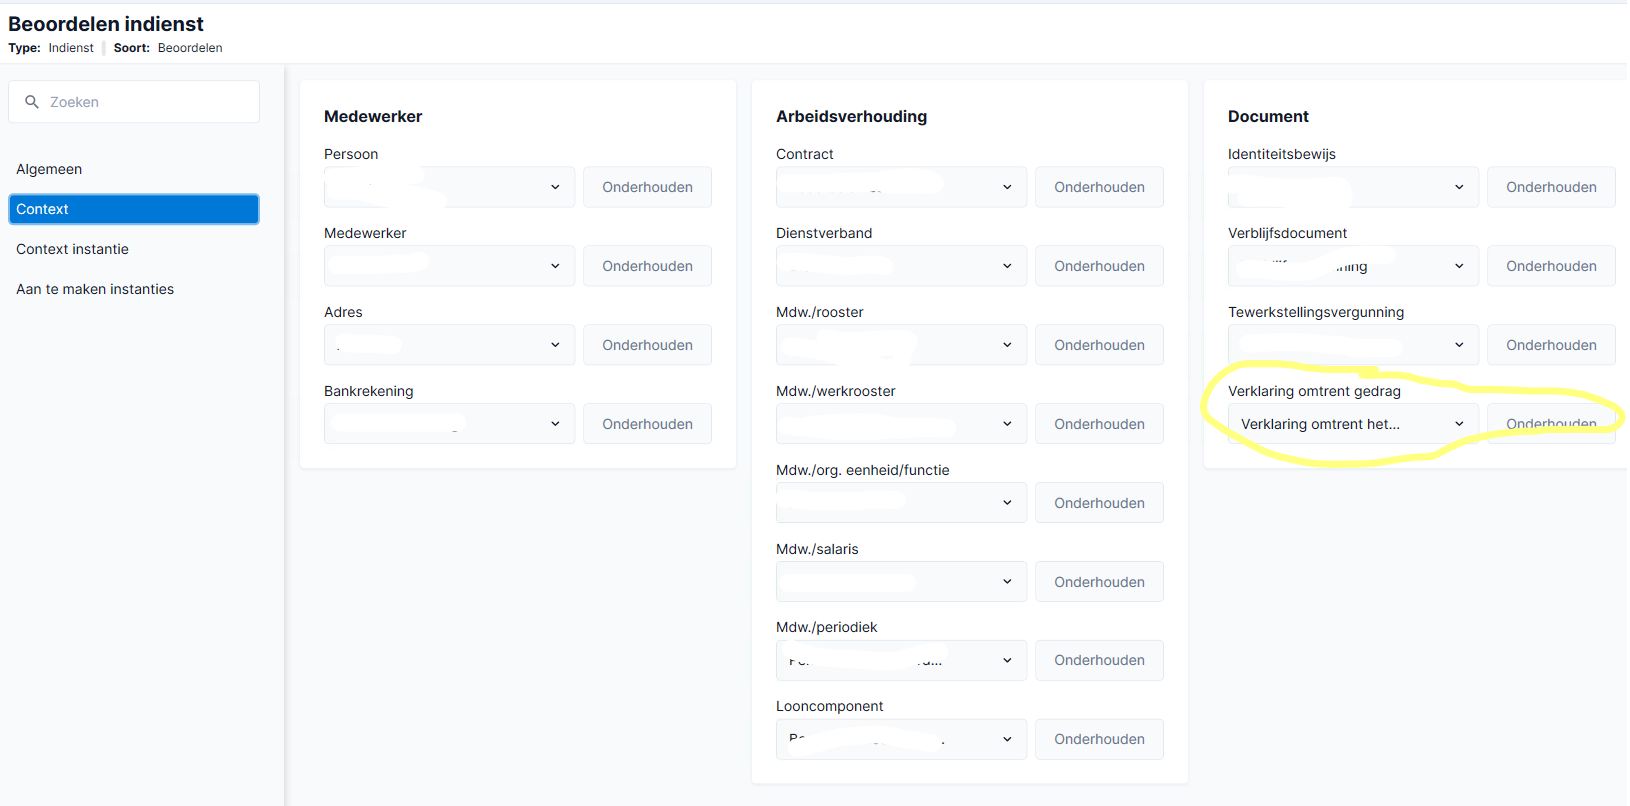Click Onderhouden beside Mdw./werkrooster

[1099, 424]
